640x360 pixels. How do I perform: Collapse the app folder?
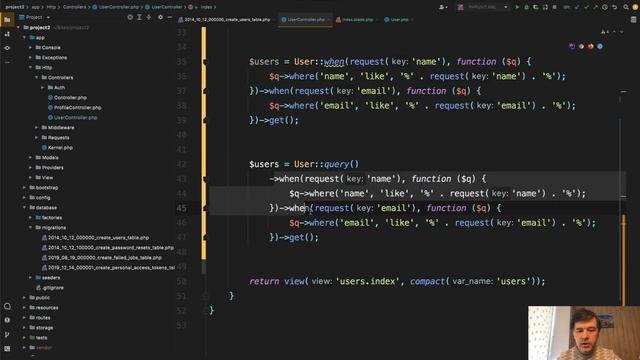pyautogui.click(x=24, y=38)
